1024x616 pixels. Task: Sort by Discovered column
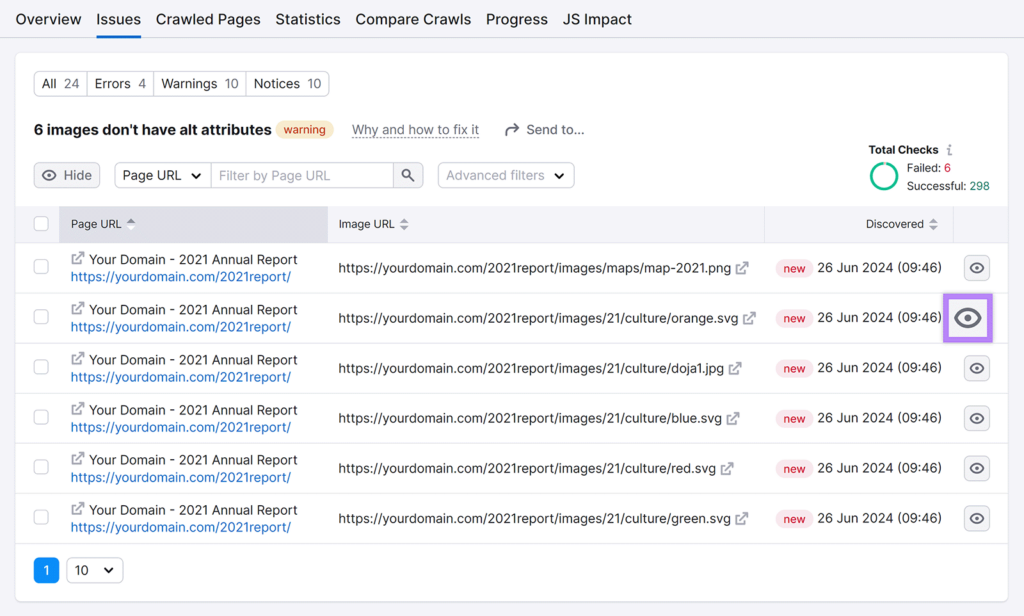[x=902, y=224]
